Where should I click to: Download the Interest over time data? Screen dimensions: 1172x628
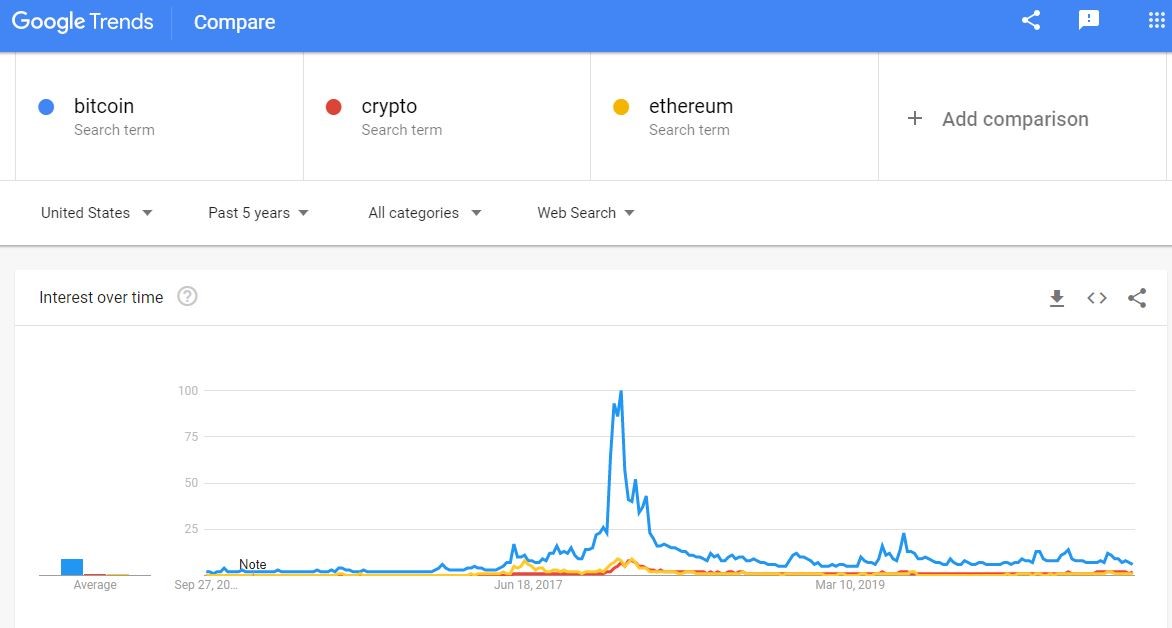pyautogui.click(x=1056, y=298)
